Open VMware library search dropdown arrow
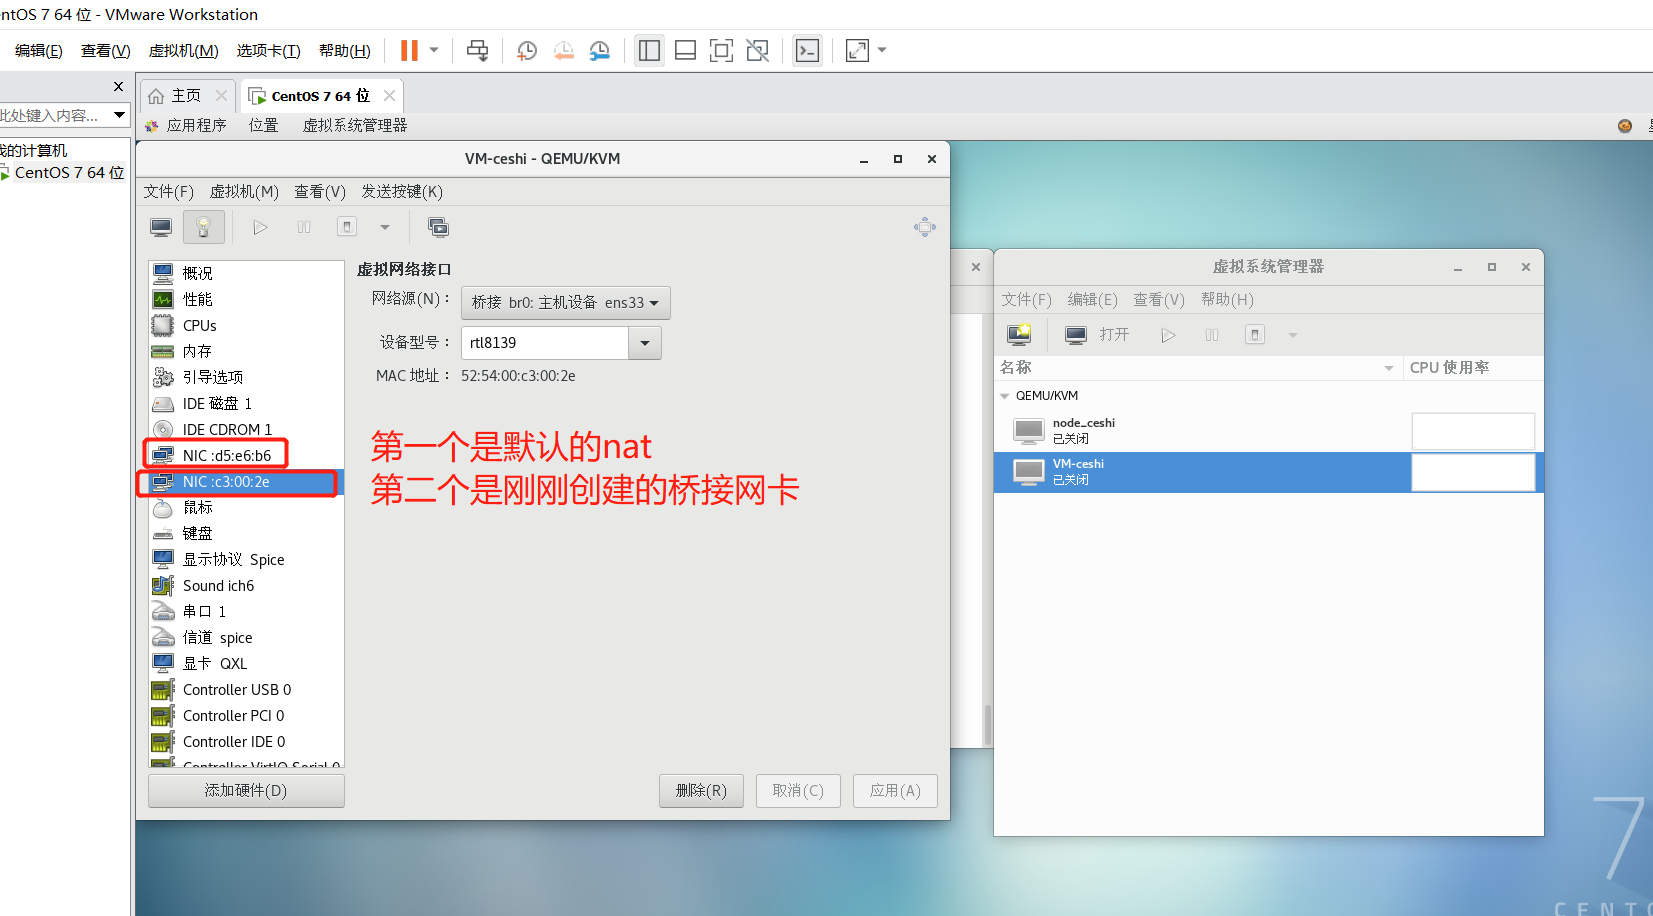This screenshot has height=916, width=1653. (119, 115)
